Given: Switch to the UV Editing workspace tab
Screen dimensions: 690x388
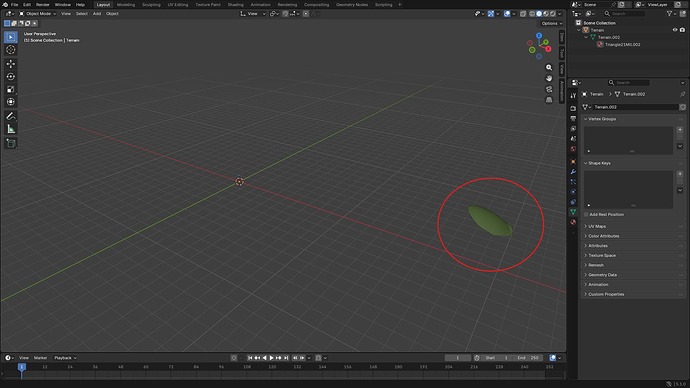Looking at the screenshot, I should [178, 4].
